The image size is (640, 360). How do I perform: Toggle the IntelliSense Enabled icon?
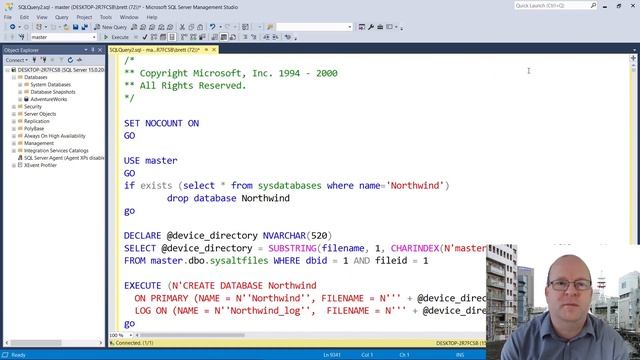pyautogui.click(x=172, y=37)
